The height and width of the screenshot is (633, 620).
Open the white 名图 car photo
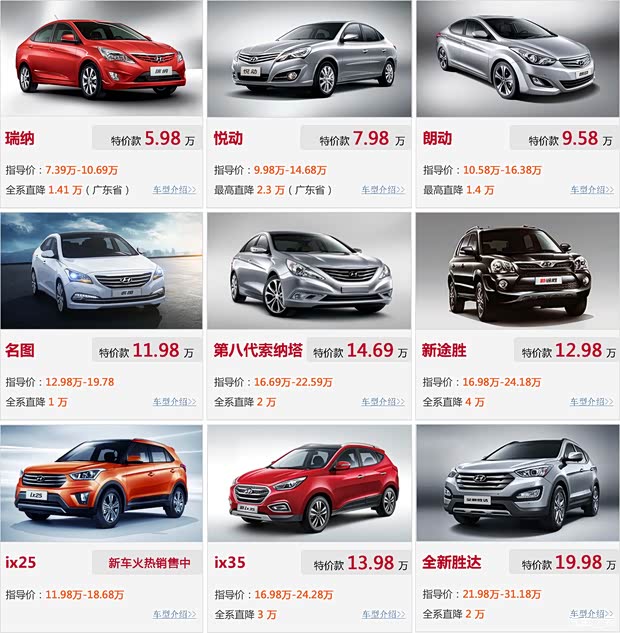click(101, 270)
